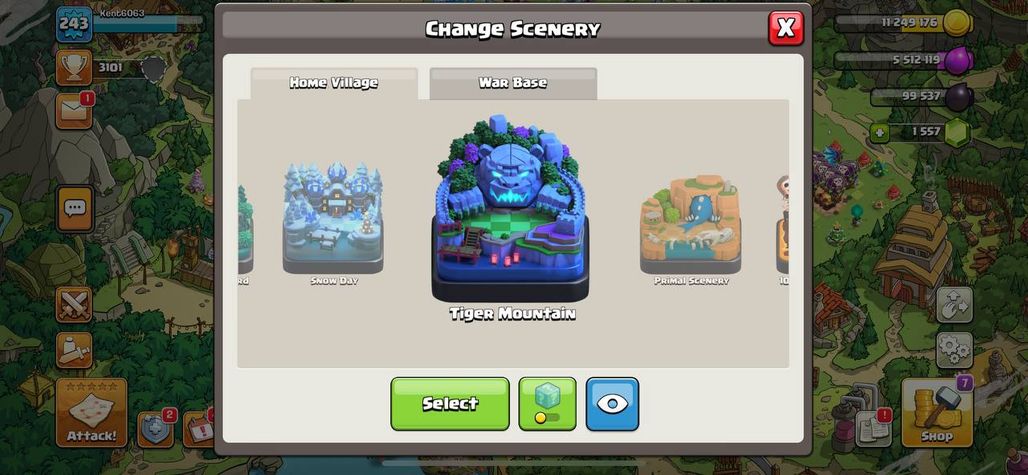Click the shield icon with badge 2
The width and height of the screenshot is (1028, 475).
coord(155,430)
